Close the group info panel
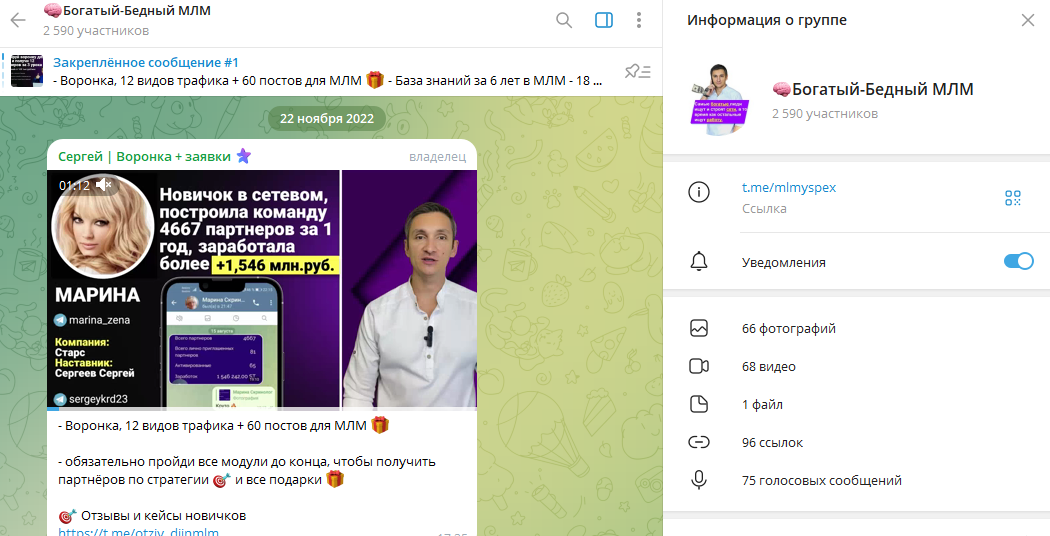Image resolution: width=1050 pixels, height=536 pixels. [1028, 20]
